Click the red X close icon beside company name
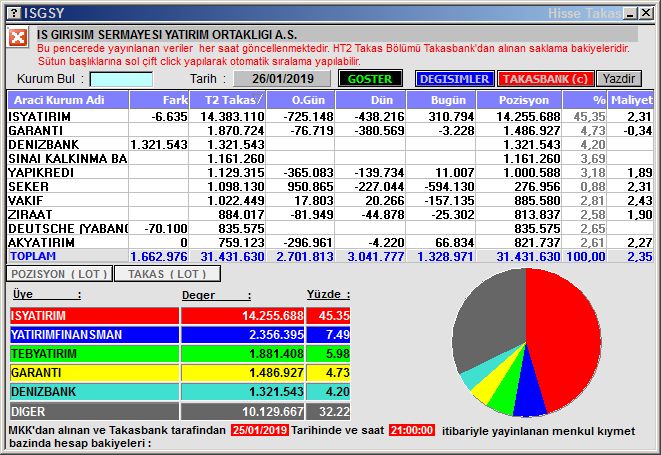Viewport: 661px width, 455px height. point(18,37)
